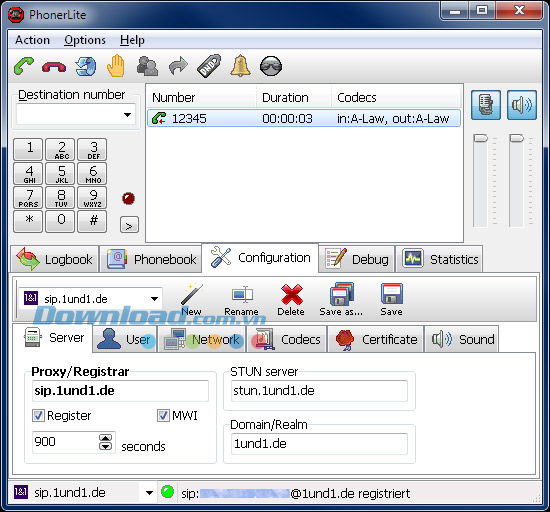Dial keypad digit 1
Image resolution: width=550 pixels, height=512 pixels.
28,149
